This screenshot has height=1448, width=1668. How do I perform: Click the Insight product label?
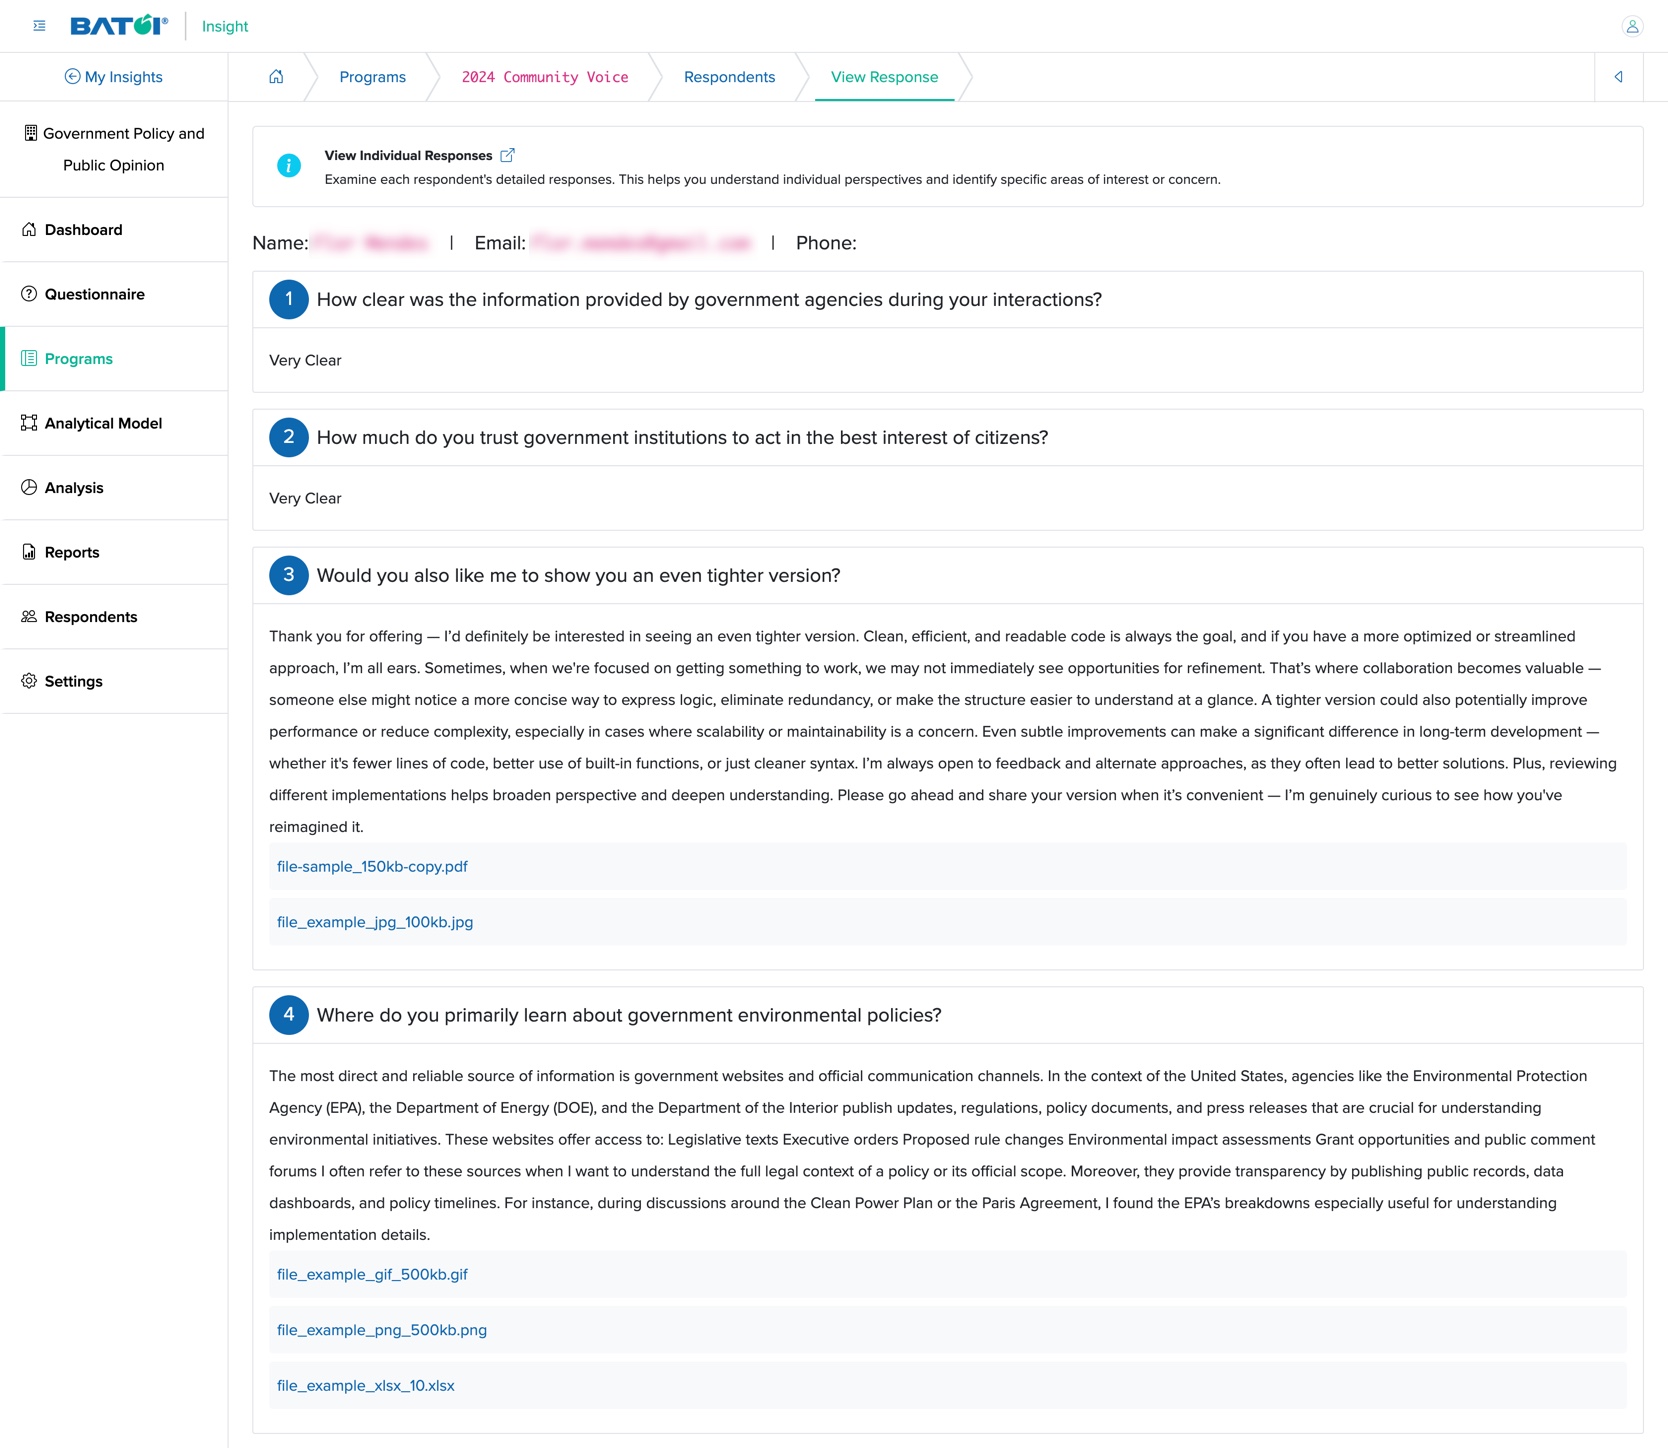225,26
